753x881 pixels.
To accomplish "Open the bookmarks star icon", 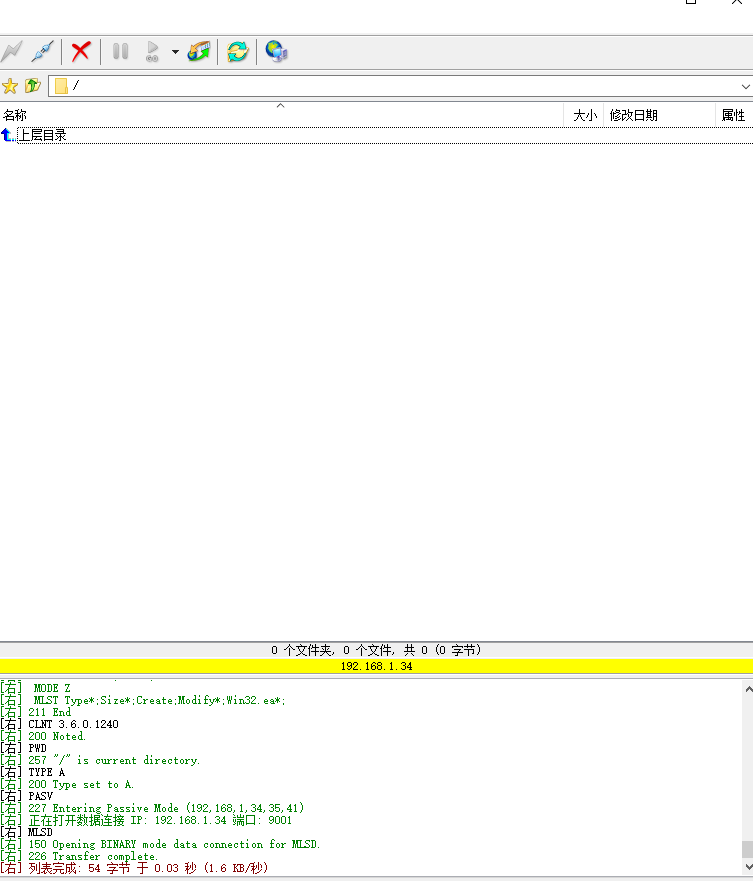I will 10,86.
